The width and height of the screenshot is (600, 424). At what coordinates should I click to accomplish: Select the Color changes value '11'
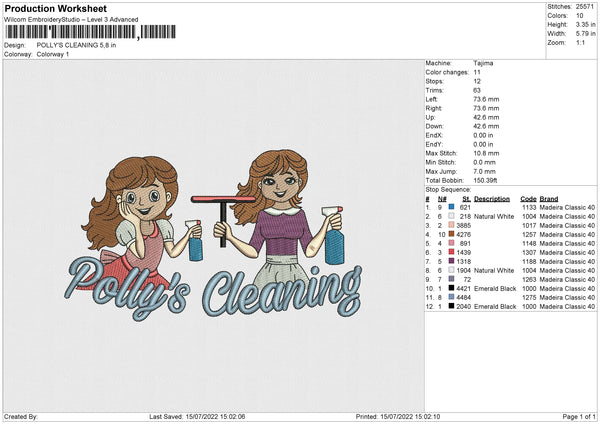[x=477, y=72]
